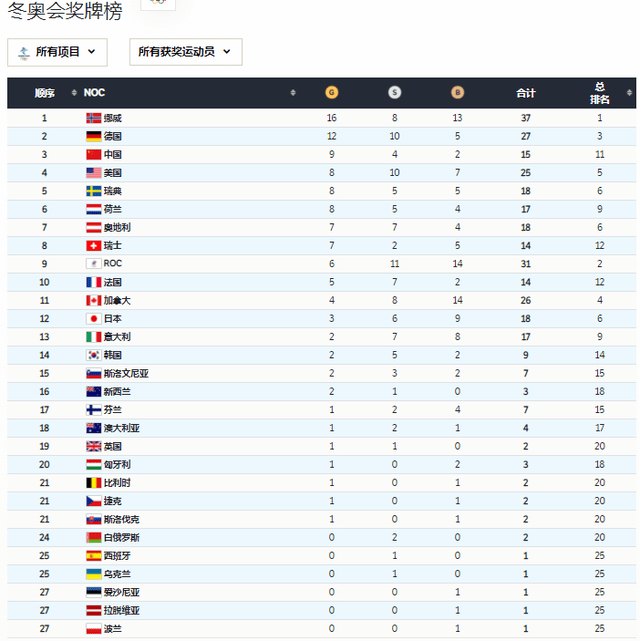Click the Czech flag icon
Screen dimensions: 640x641
point(94,501)
